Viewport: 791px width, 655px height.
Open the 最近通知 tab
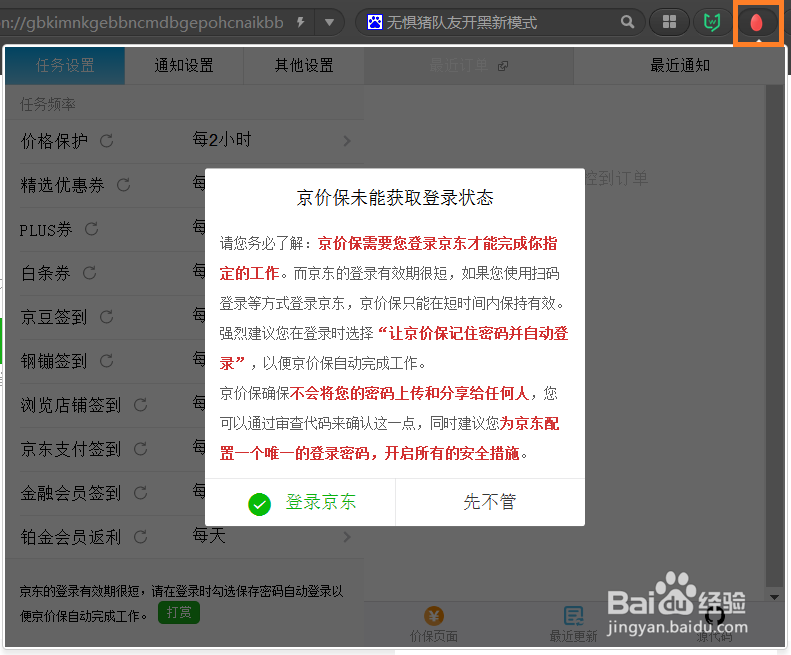click(x=680, y=66)
